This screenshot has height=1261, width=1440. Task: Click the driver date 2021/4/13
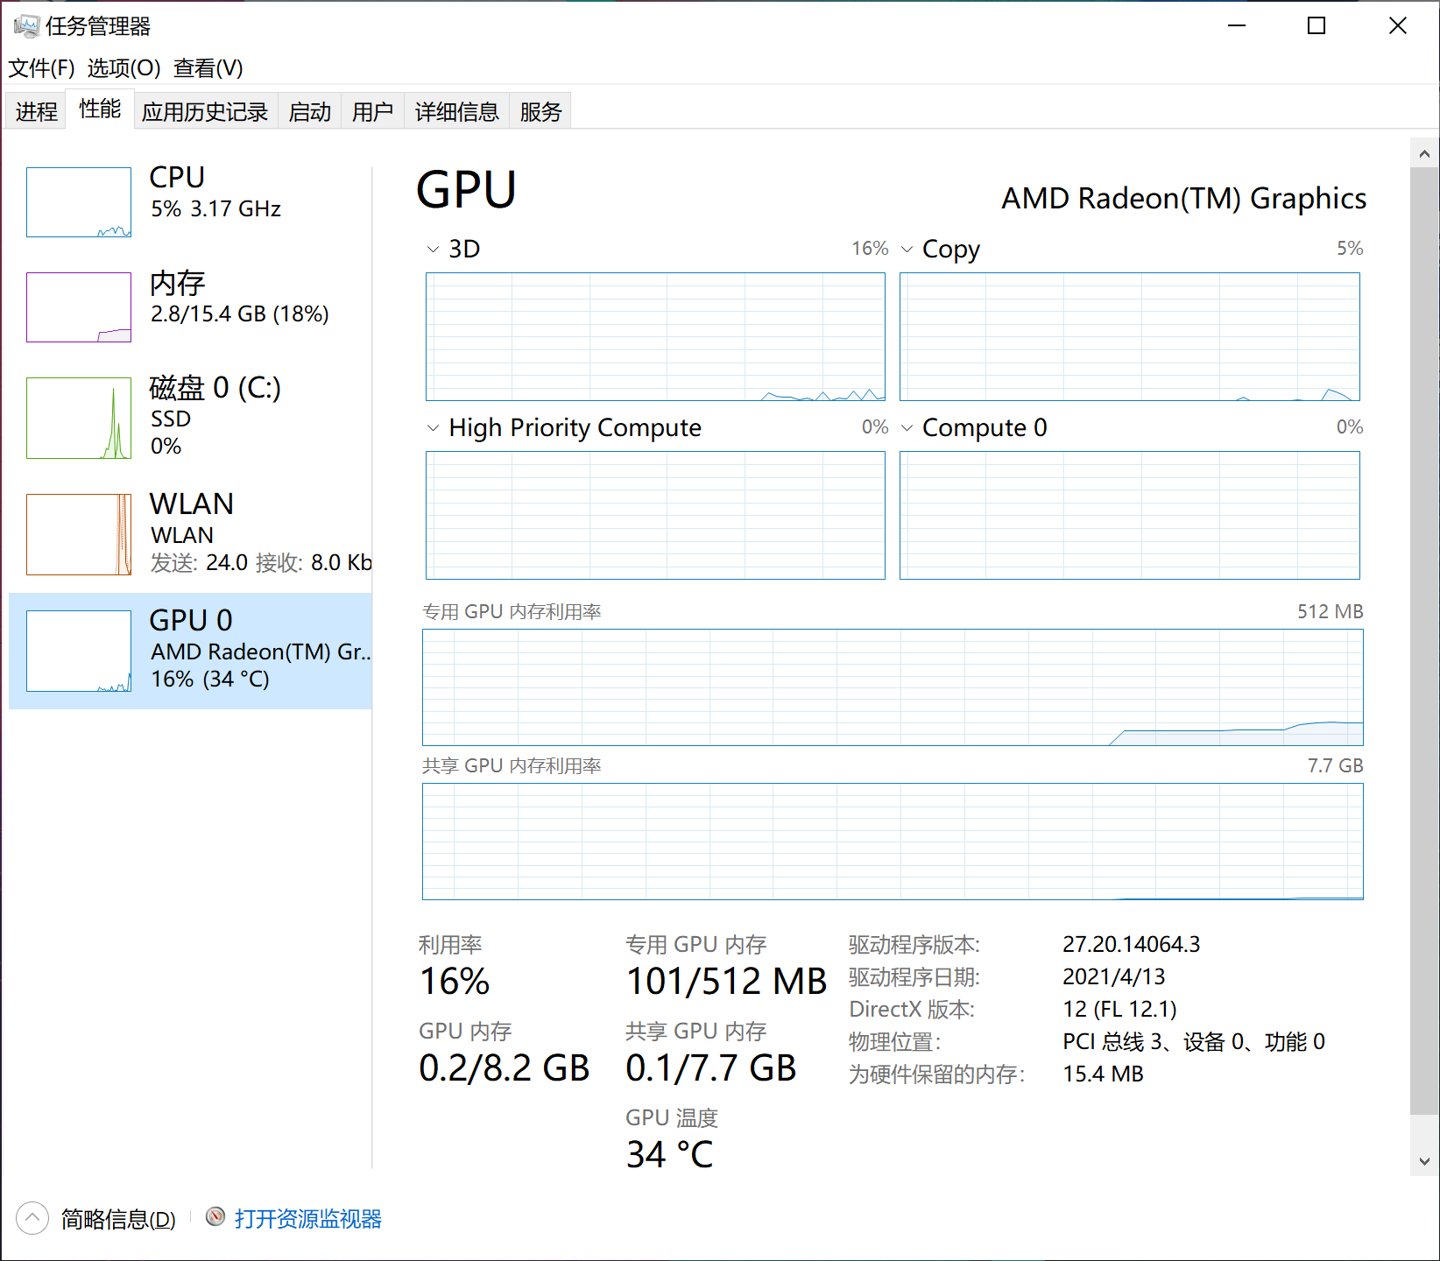tap(1114, 977)
